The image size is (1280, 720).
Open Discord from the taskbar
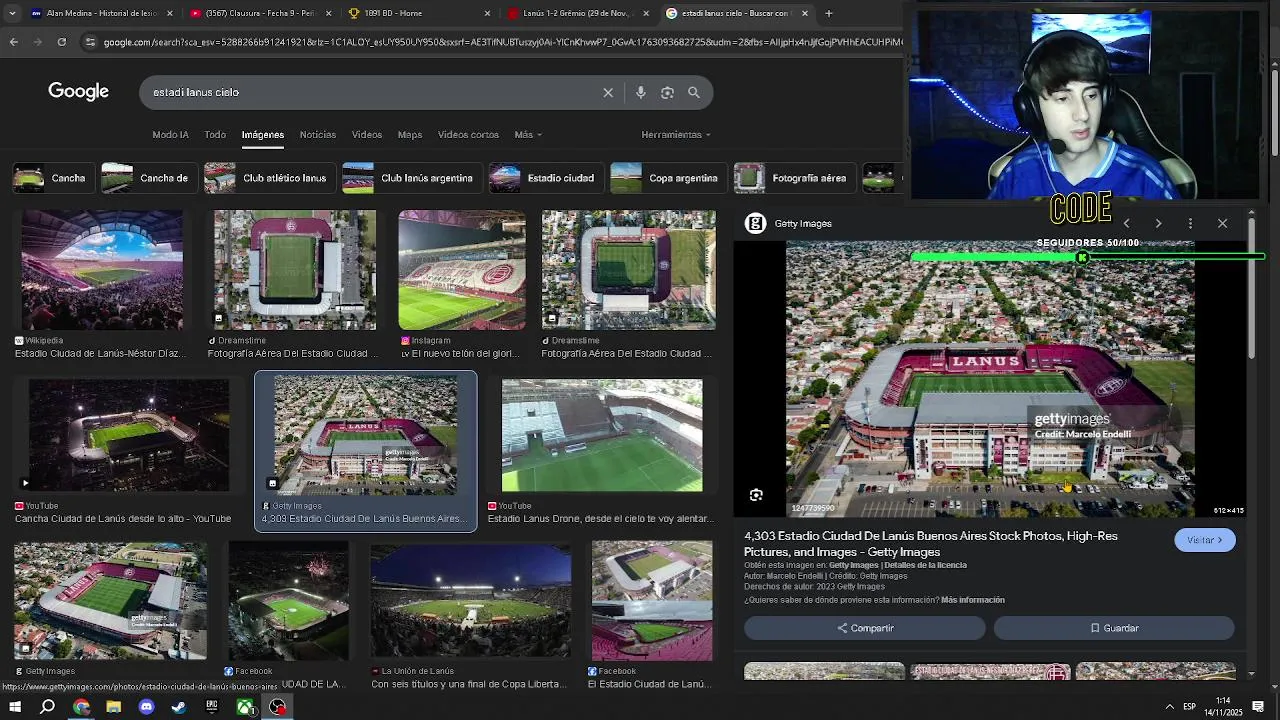[146, 707]
